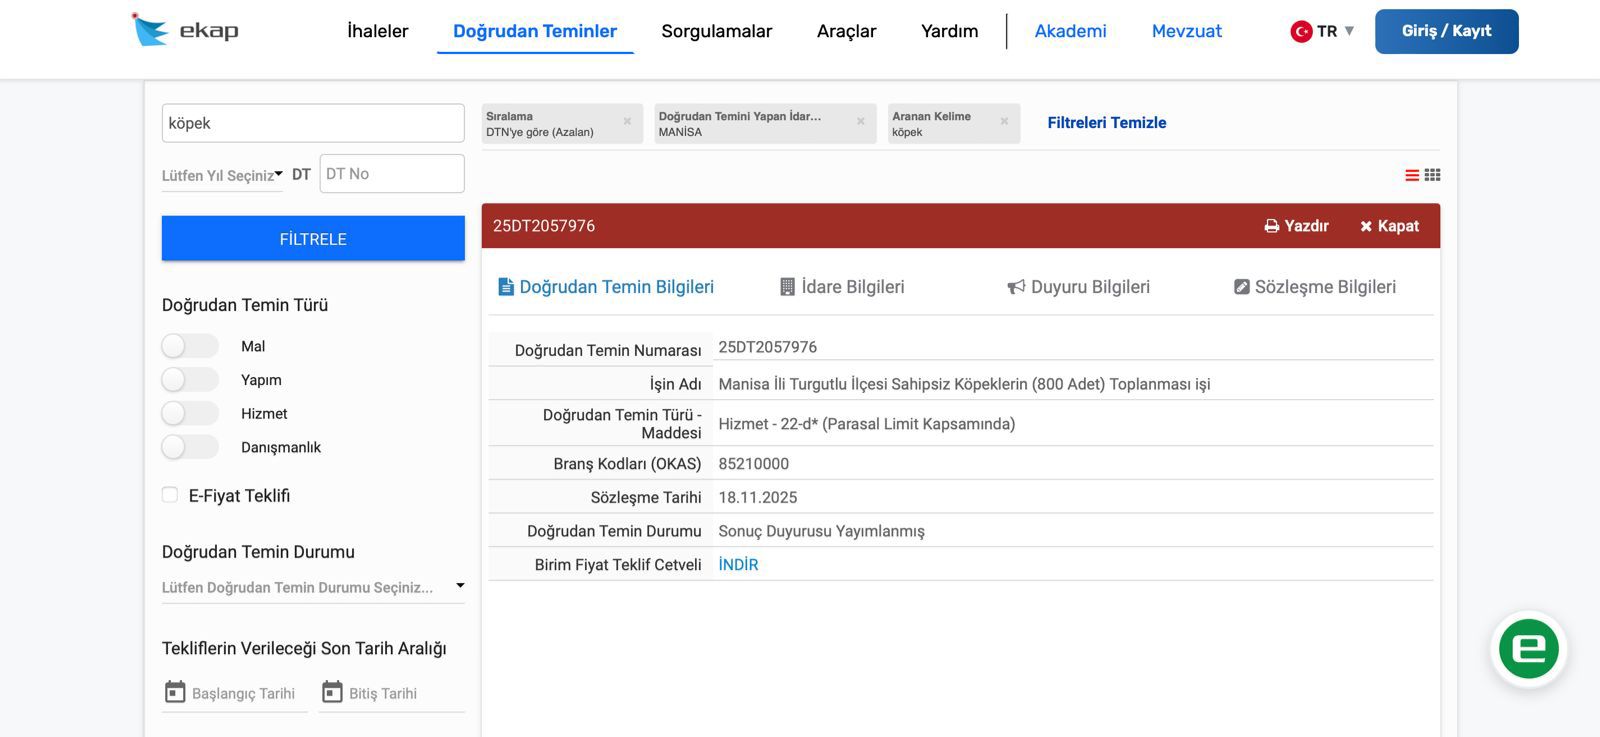Click the Başlangıç Tarihi calendar icon
This screenshot has height=737, width=1600.
coord(175,692)
